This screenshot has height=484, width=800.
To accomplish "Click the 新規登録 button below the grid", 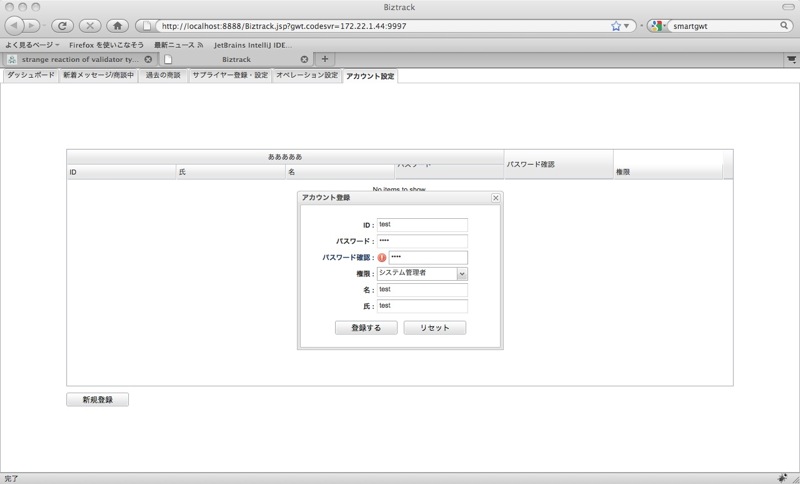I will pyautogui.click(x=98, y=399).
